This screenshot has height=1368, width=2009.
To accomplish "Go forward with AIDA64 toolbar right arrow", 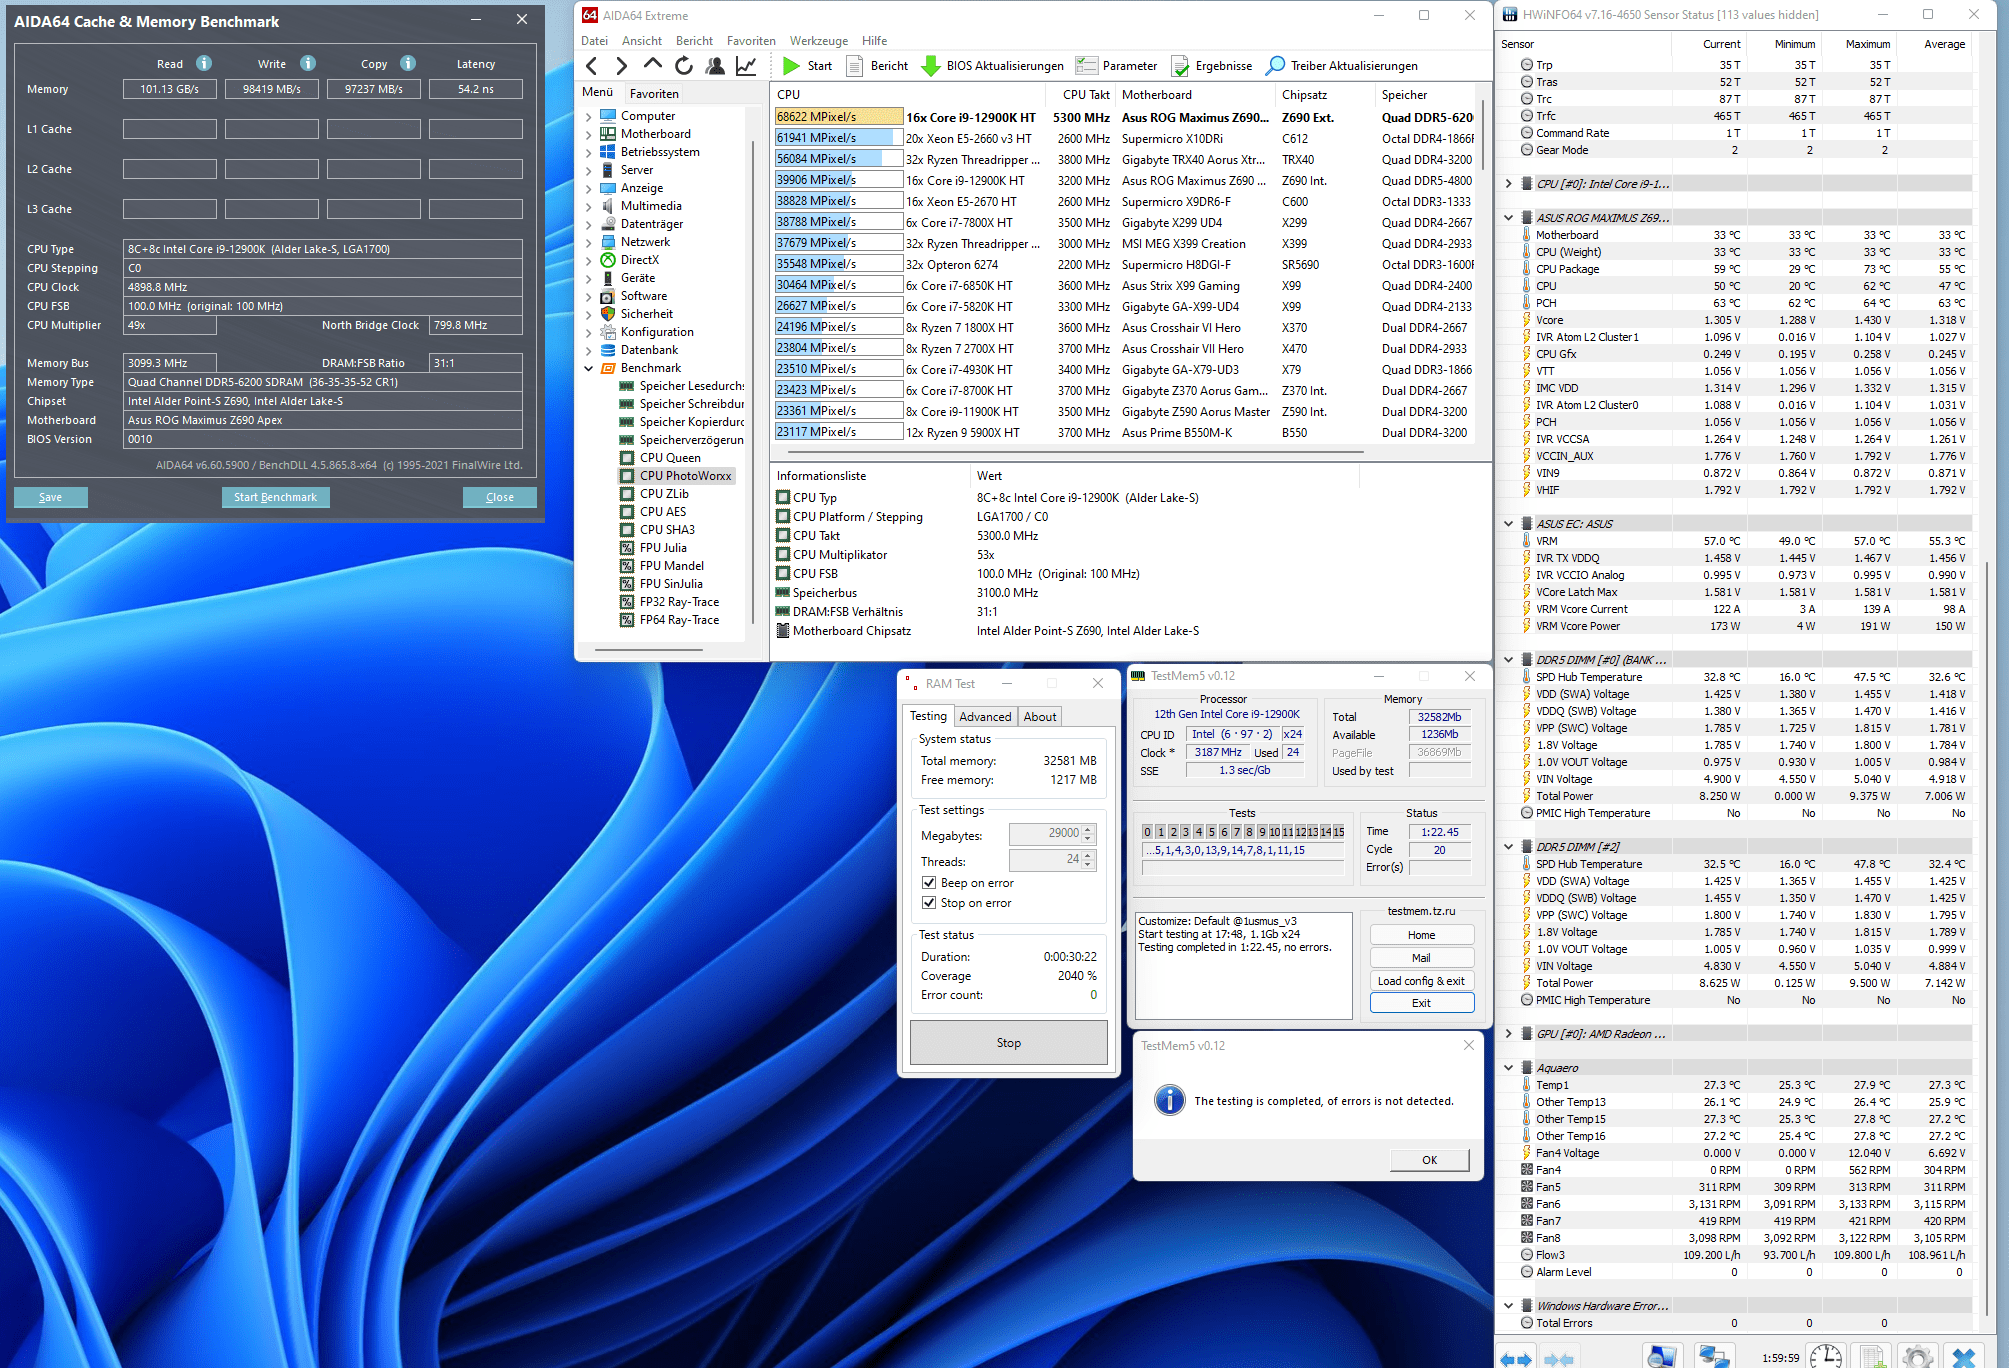I will coord(622,66).
